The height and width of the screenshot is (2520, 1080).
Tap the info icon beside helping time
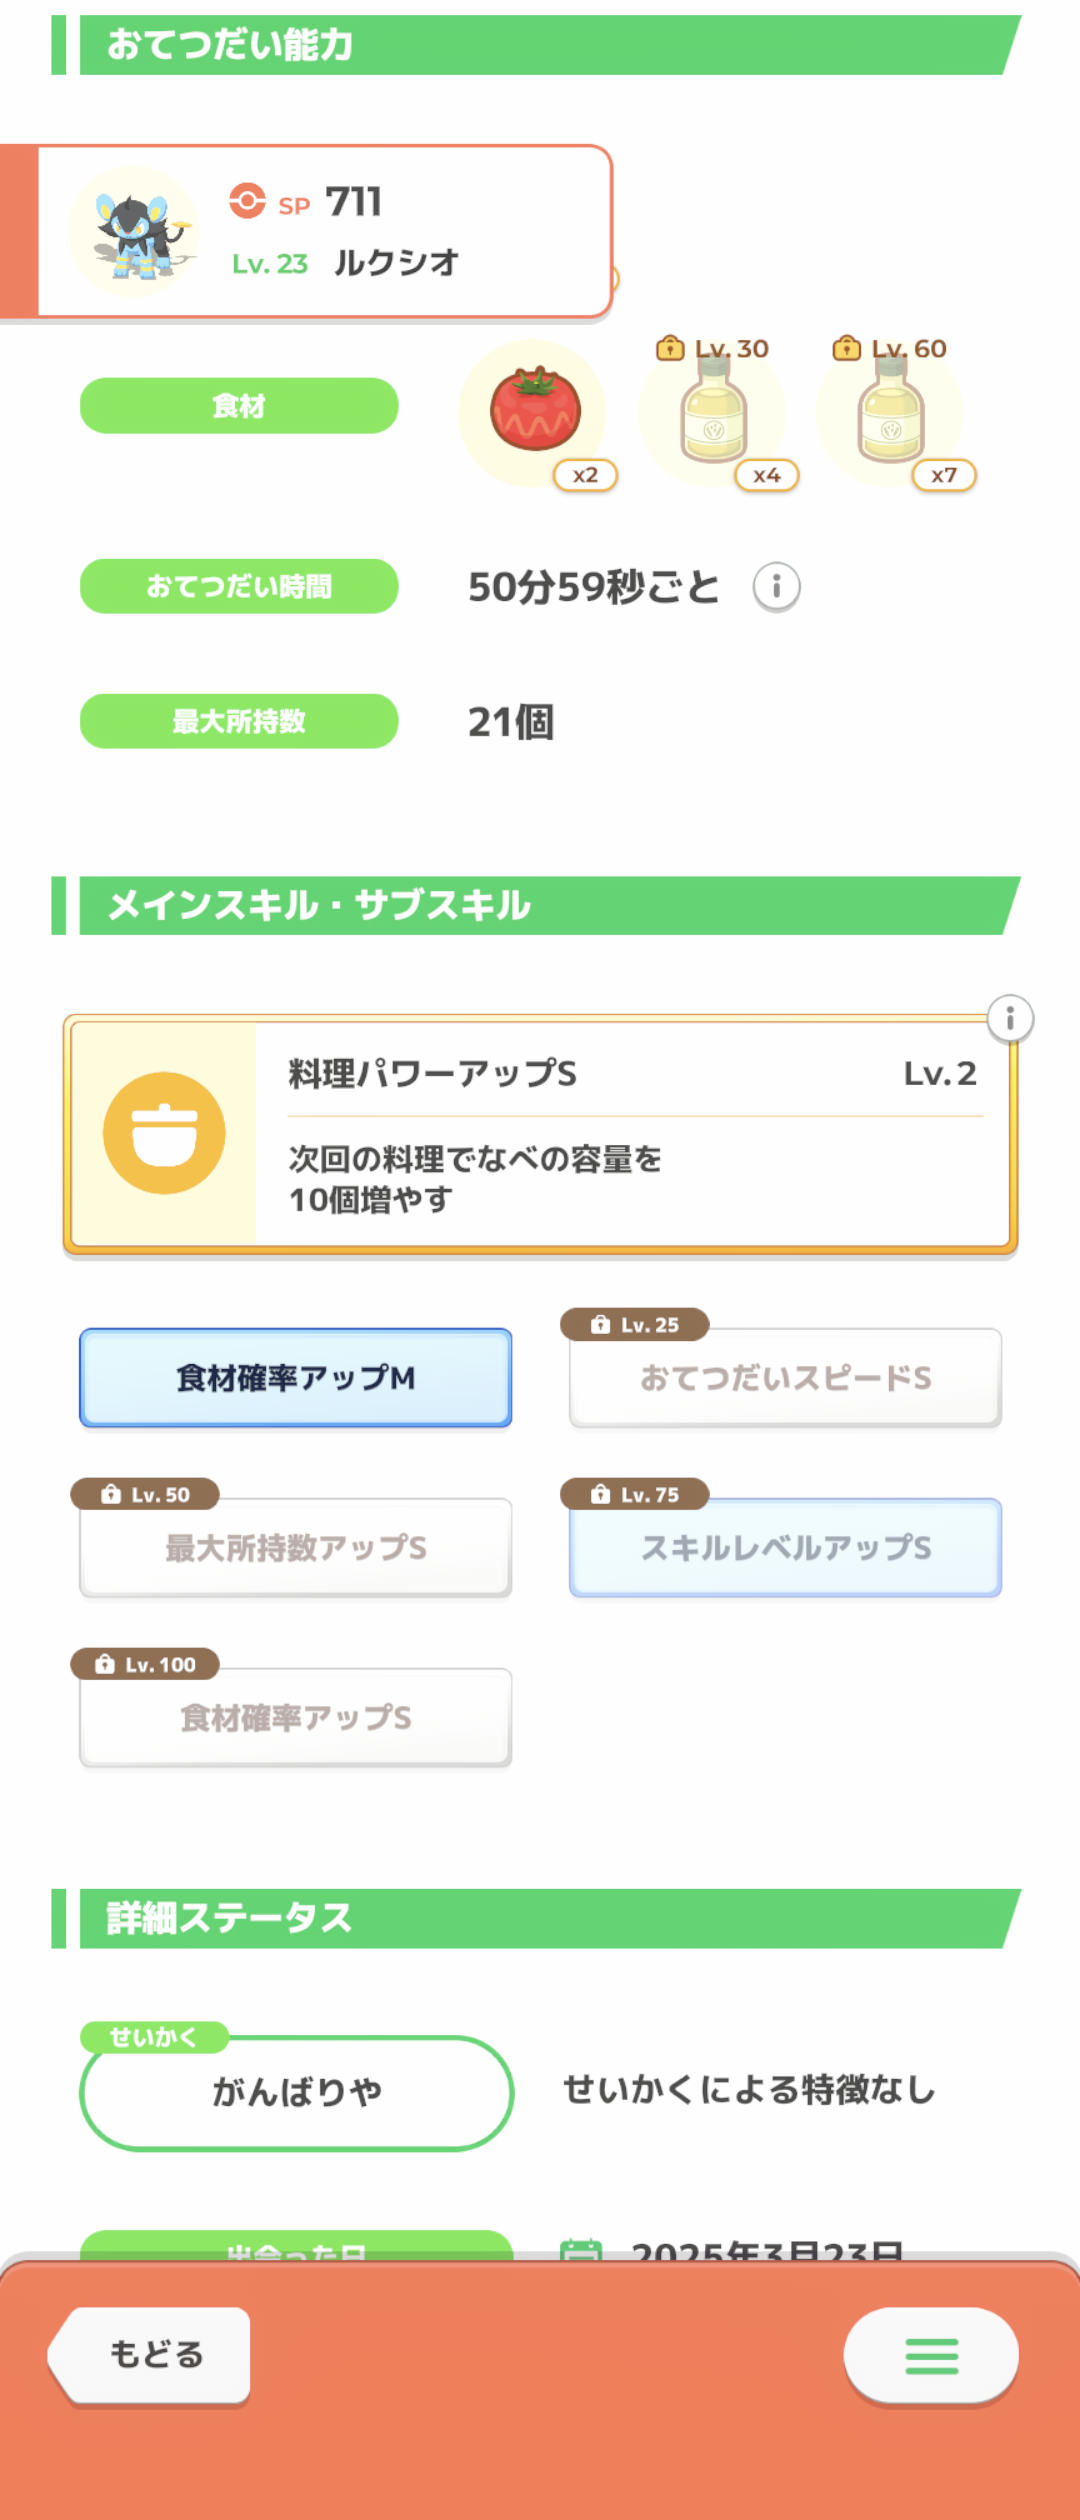click(x=776, y=587)
